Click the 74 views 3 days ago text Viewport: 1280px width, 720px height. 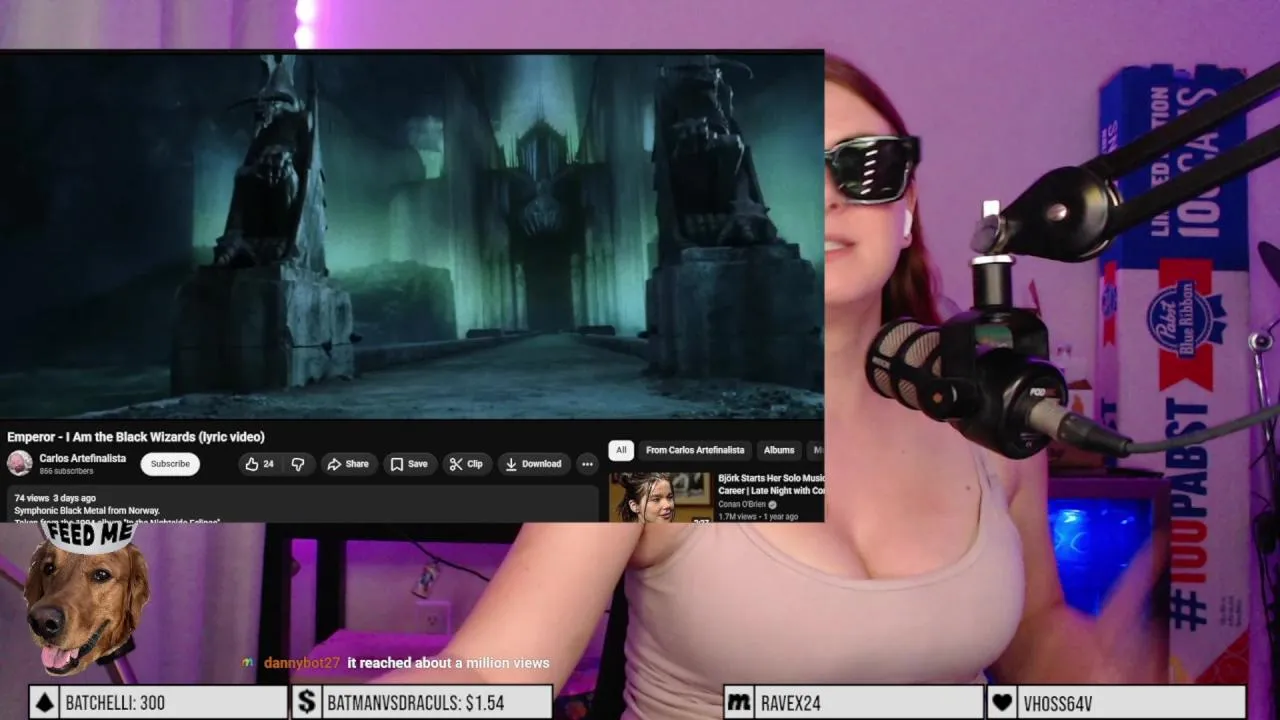tap(55, 498)
